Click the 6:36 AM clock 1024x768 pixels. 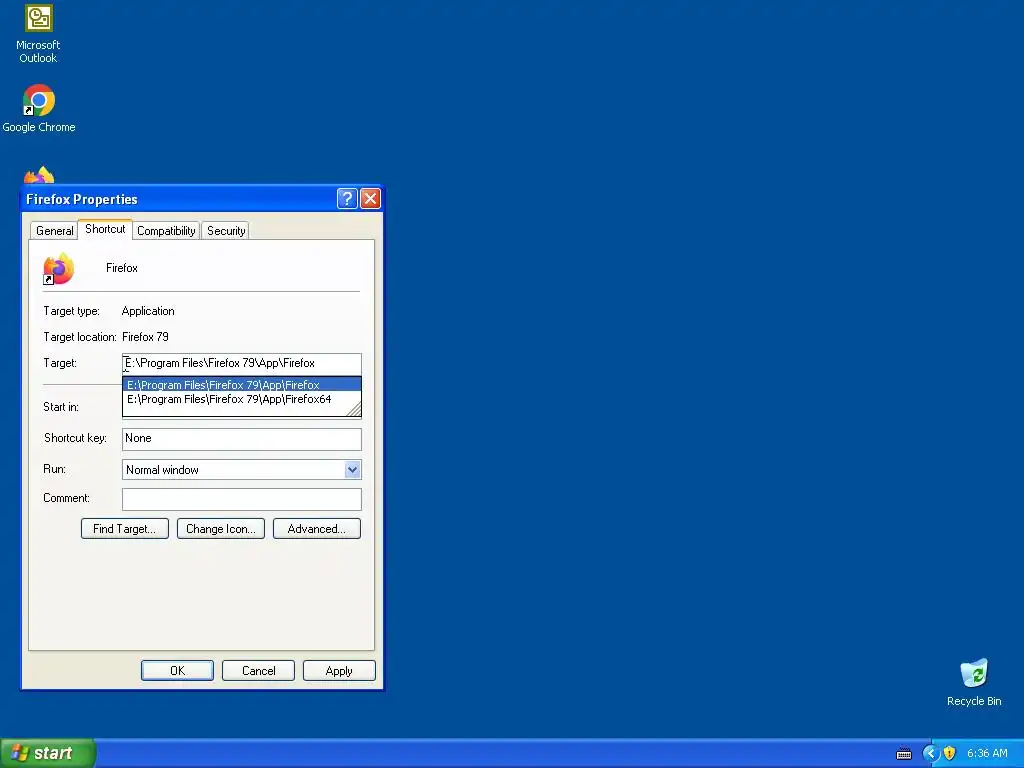point(987,754)
